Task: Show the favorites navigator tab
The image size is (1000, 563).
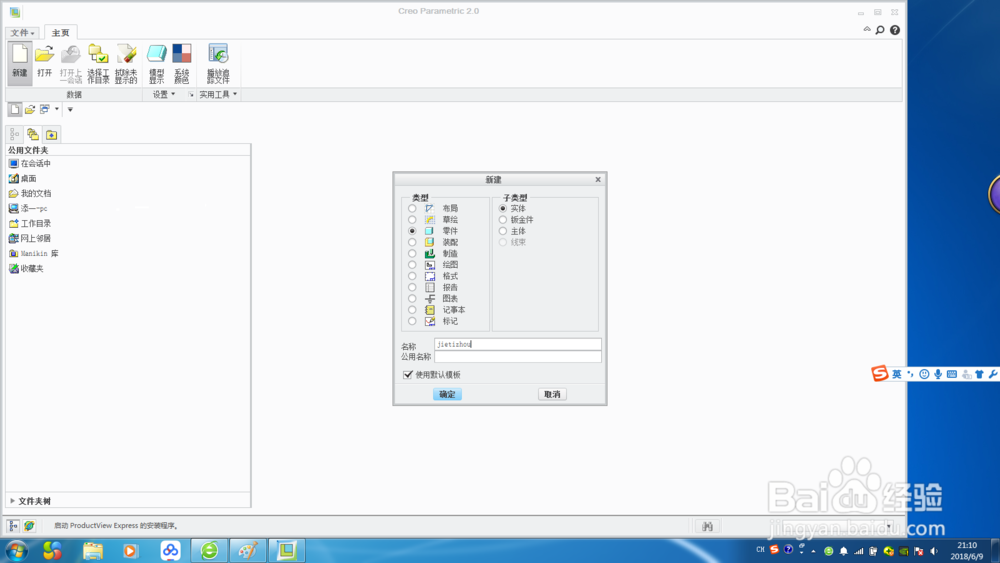Action: [51, 135]
